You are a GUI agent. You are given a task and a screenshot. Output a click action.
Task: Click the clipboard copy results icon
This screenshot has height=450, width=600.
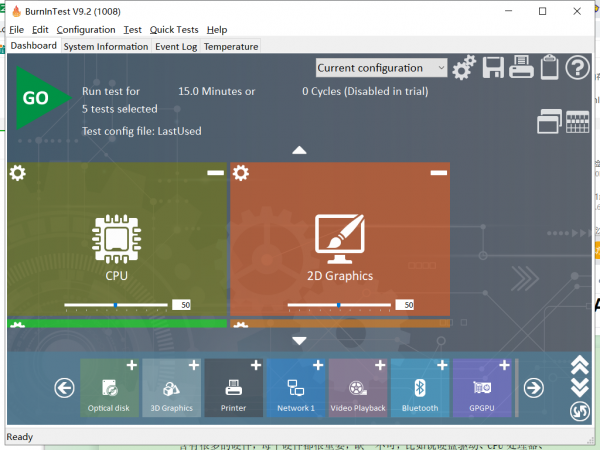(549, 67)
